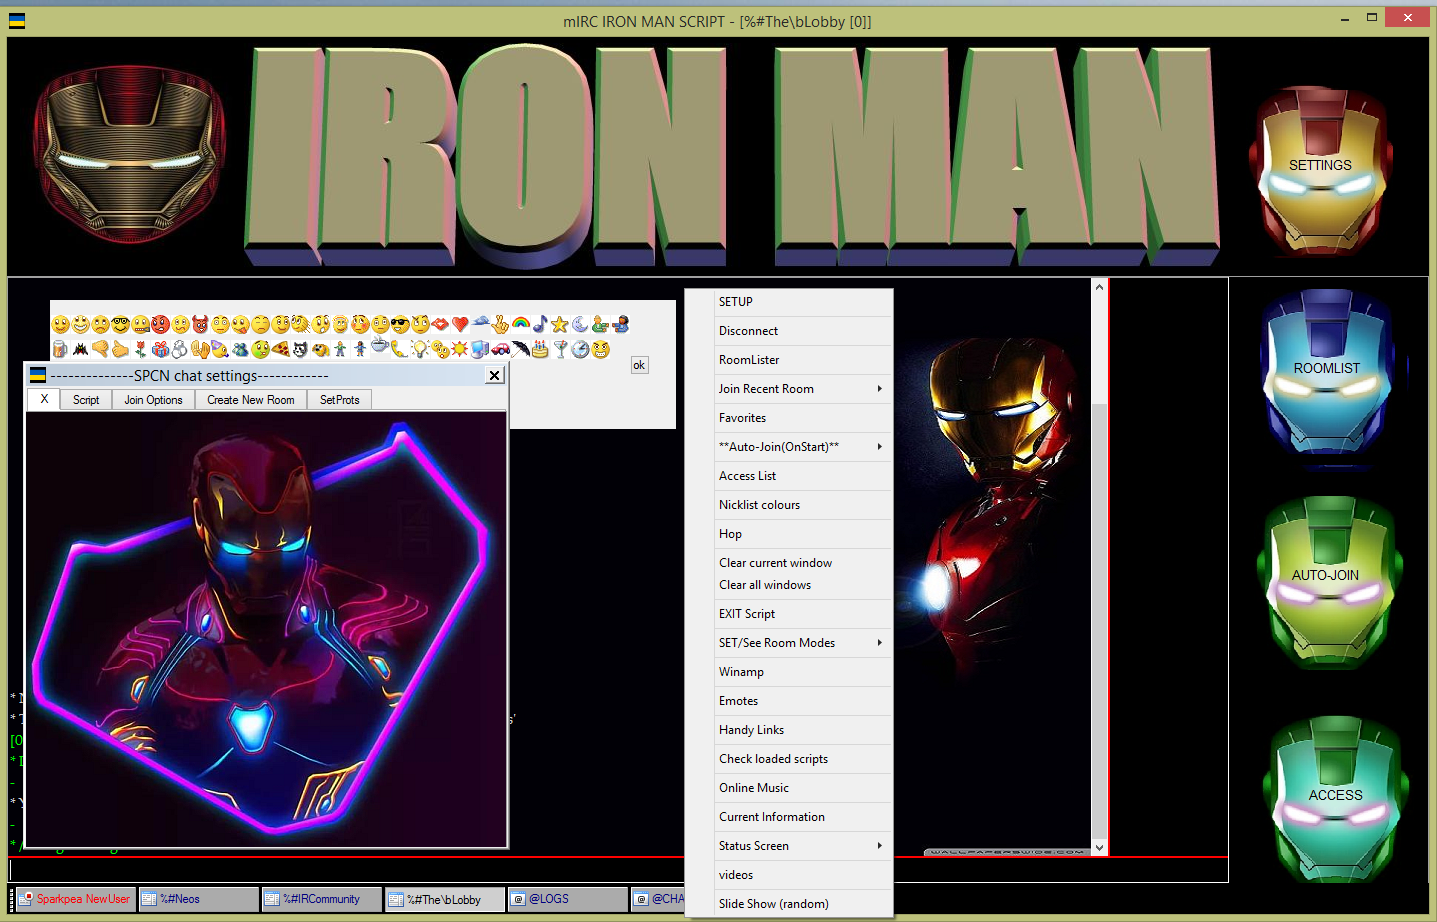Click scrollbar up arrow in chat window
1437x922 pixels.
point(1099,287)
